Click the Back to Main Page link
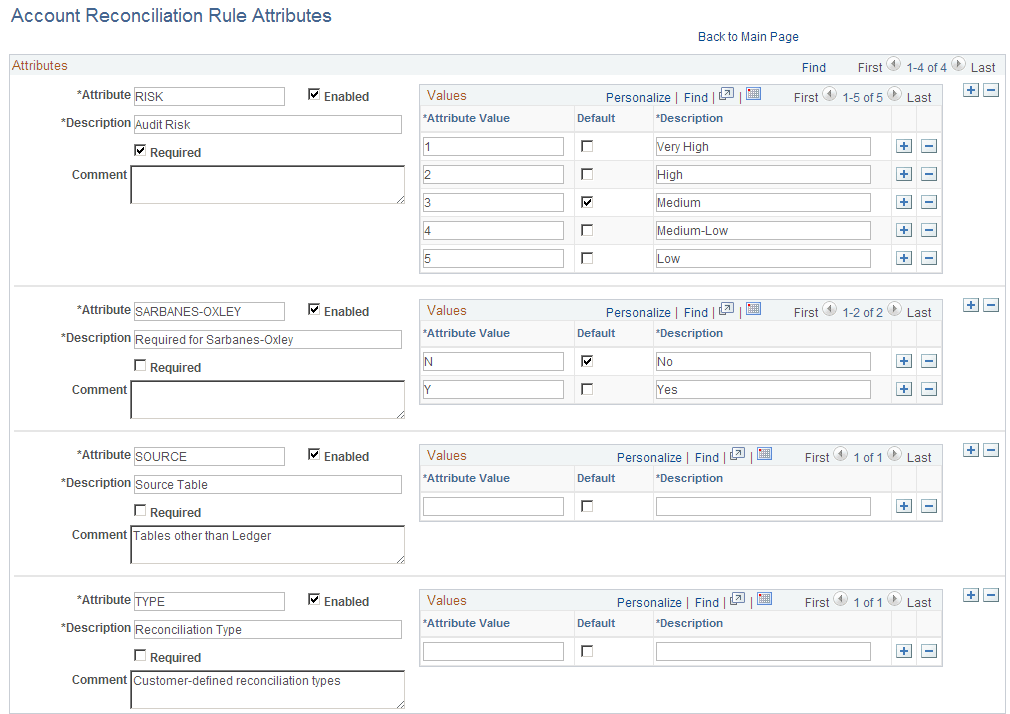The height and width of the screenshot is (714, 1010). [748, 36]
